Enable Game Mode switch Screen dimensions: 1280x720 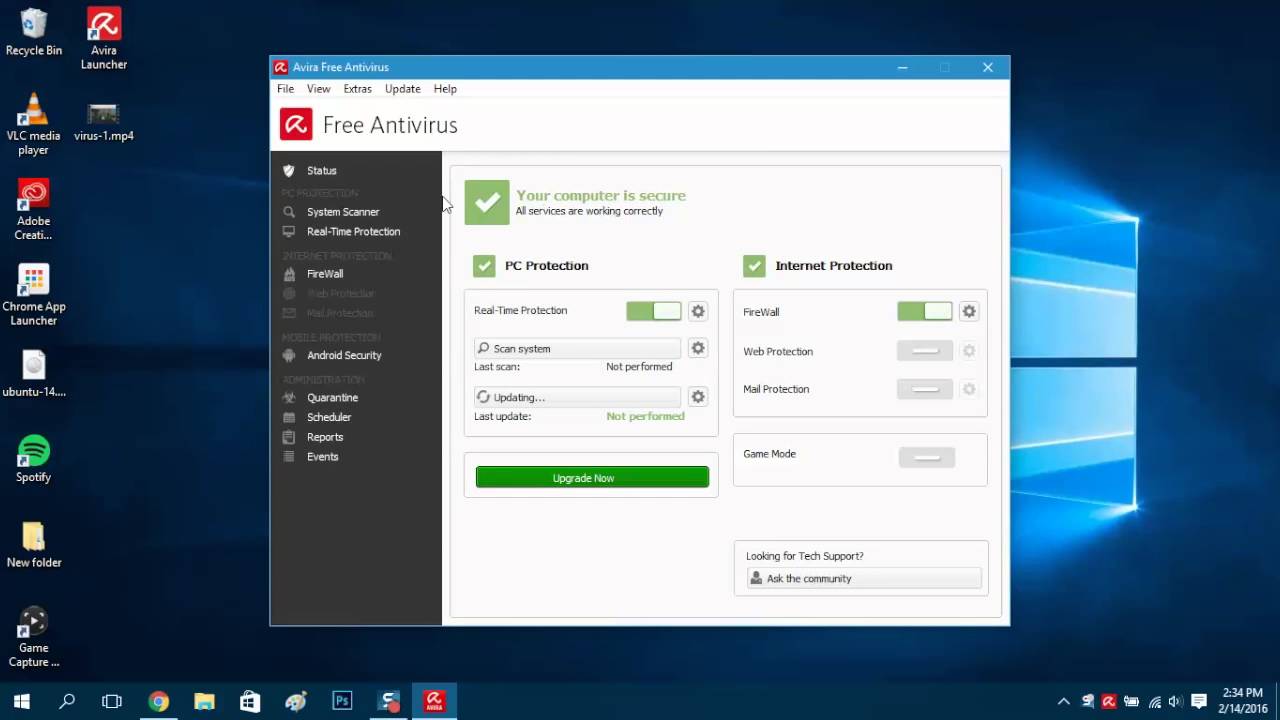(927, 458)
